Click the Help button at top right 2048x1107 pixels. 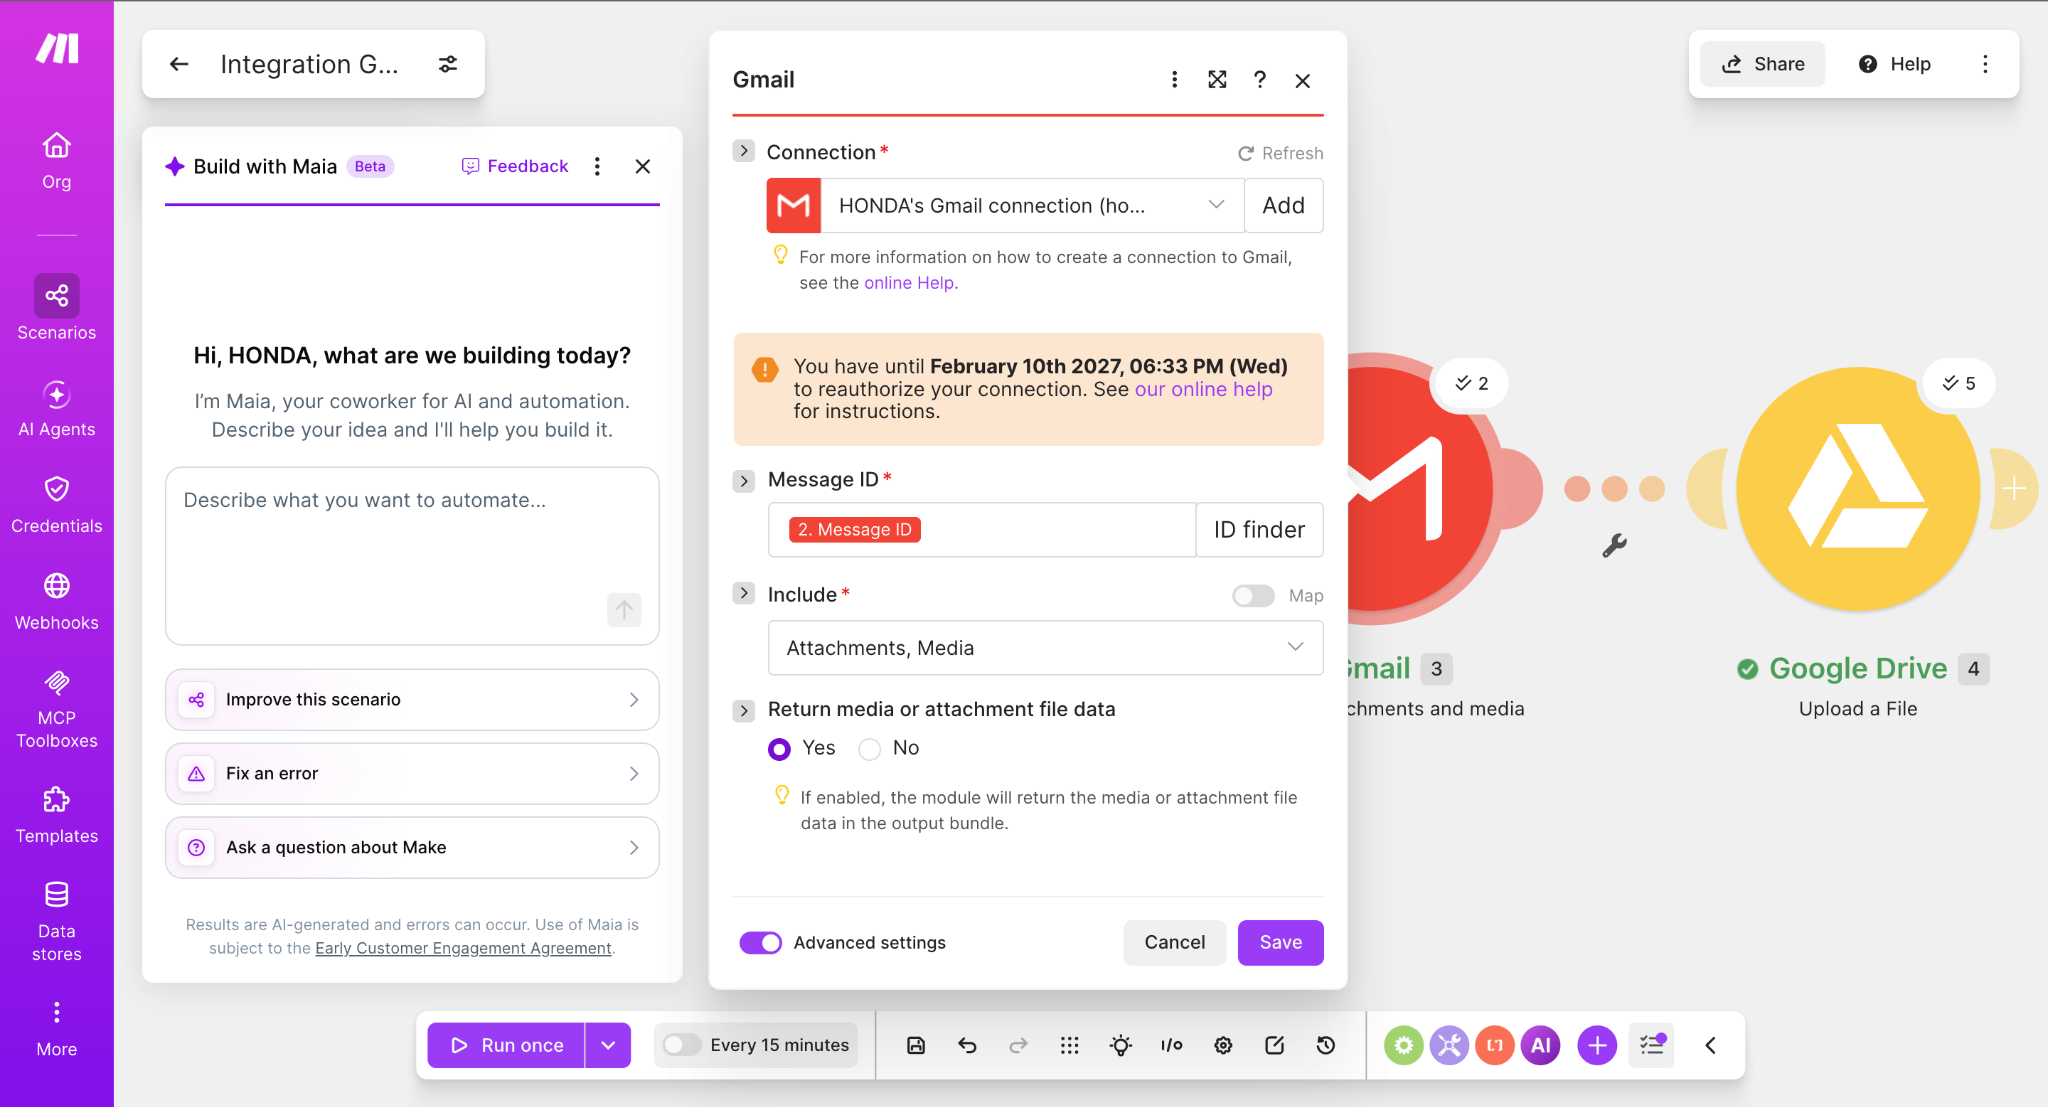1894,64
